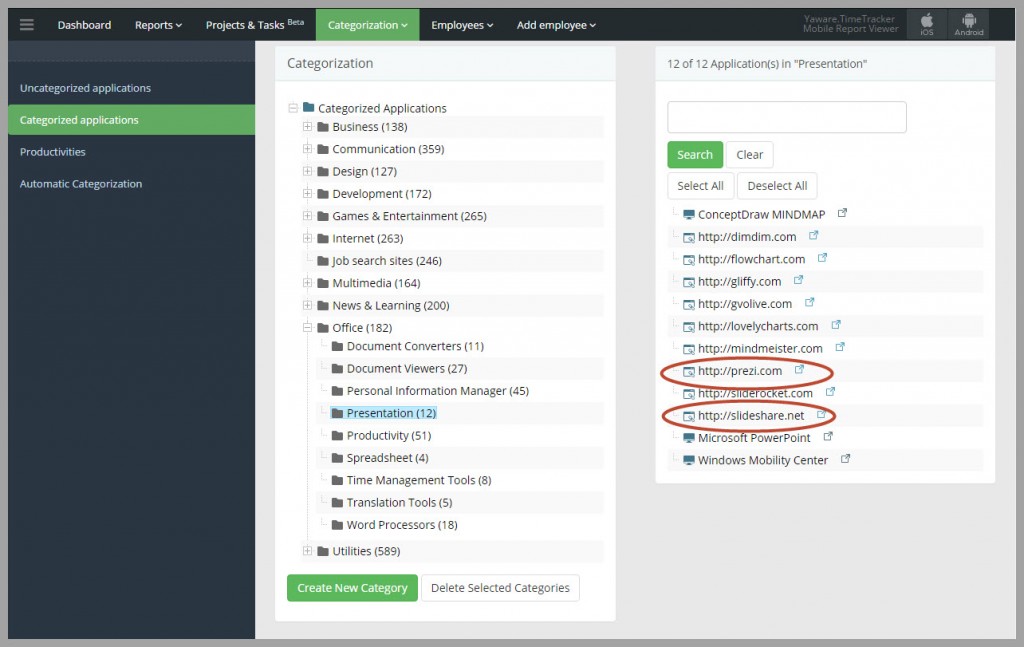Open the Categorization dropdown menu

click(x=368, y=25)
